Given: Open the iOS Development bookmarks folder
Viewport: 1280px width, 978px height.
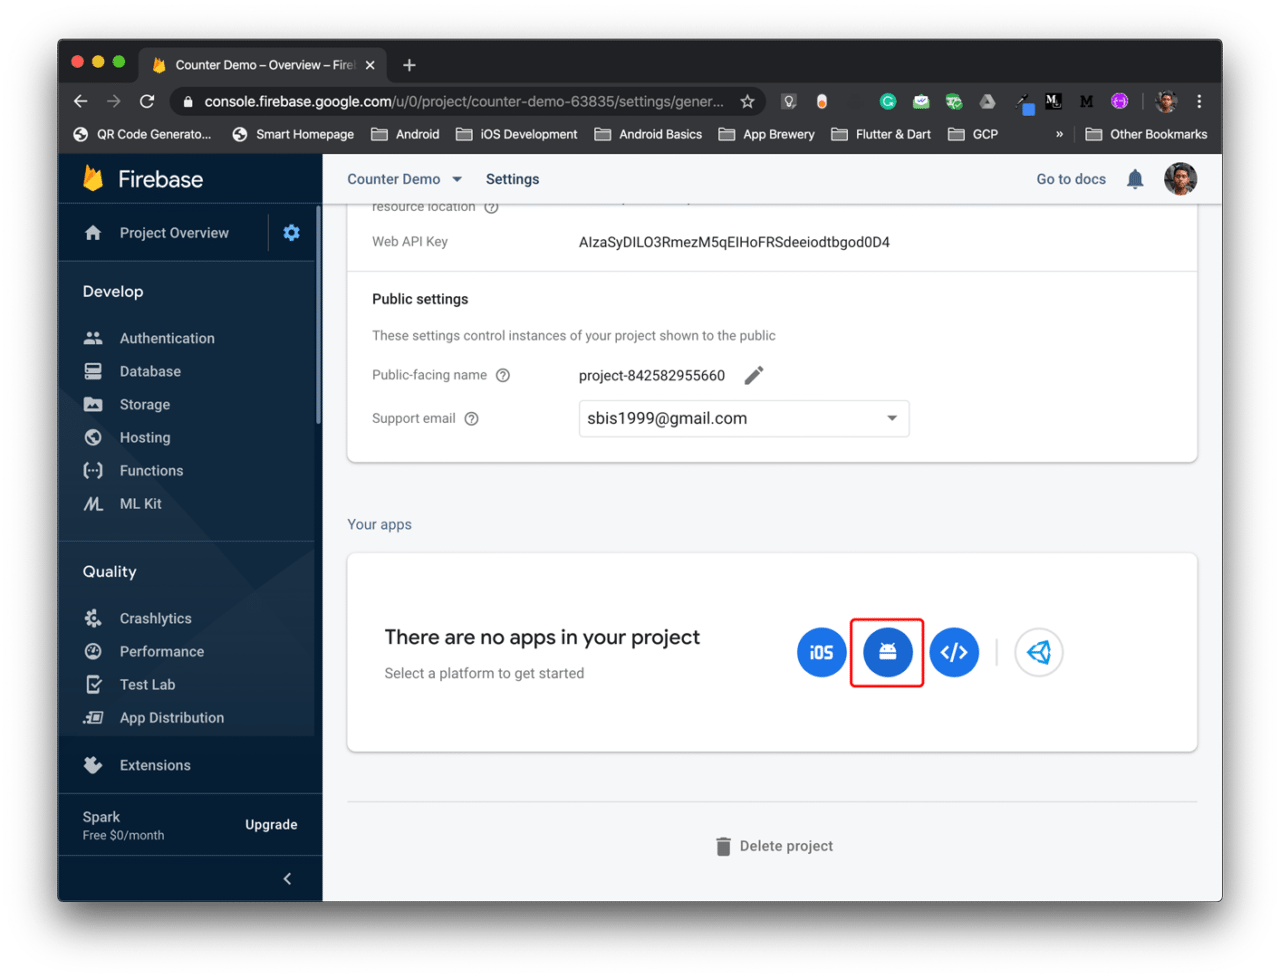Looking at the screenshot, I should (517, 134).
